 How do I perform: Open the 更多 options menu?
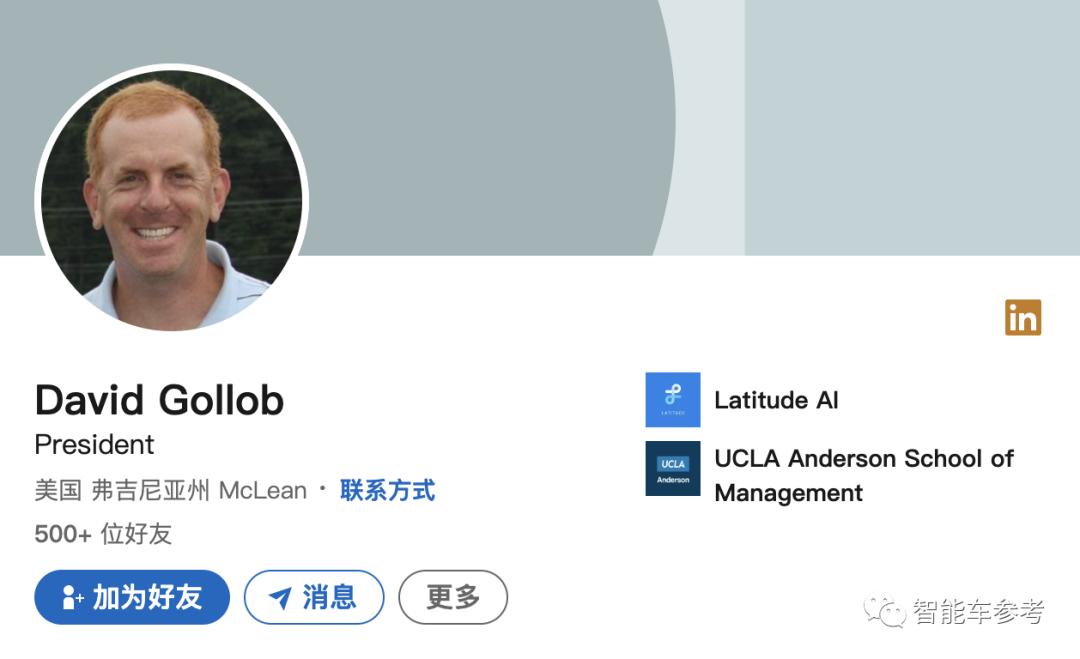coord(453,597)
